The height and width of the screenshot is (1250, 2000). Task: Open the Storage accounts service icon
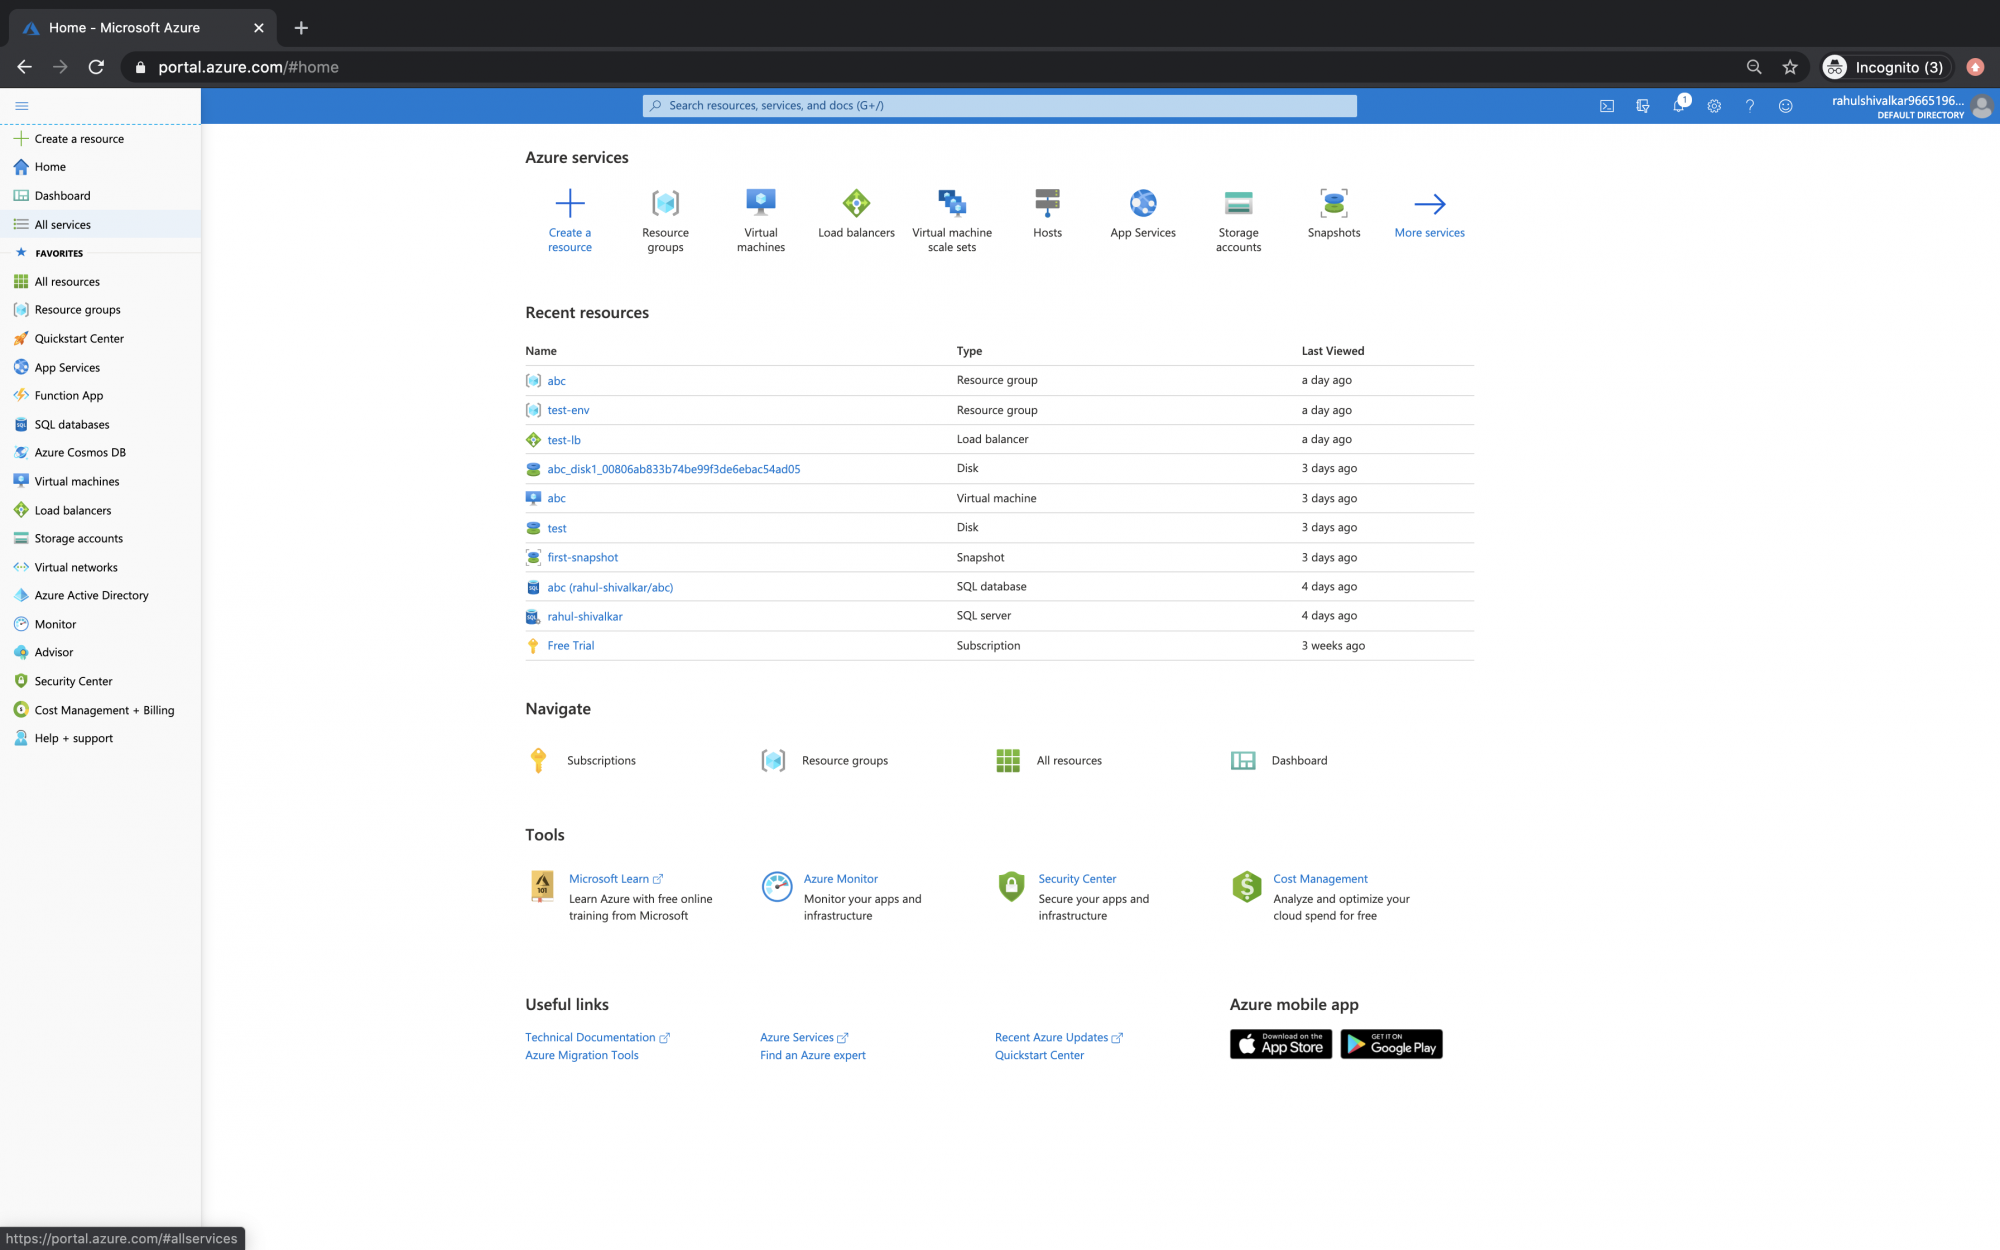[1238, 203]
